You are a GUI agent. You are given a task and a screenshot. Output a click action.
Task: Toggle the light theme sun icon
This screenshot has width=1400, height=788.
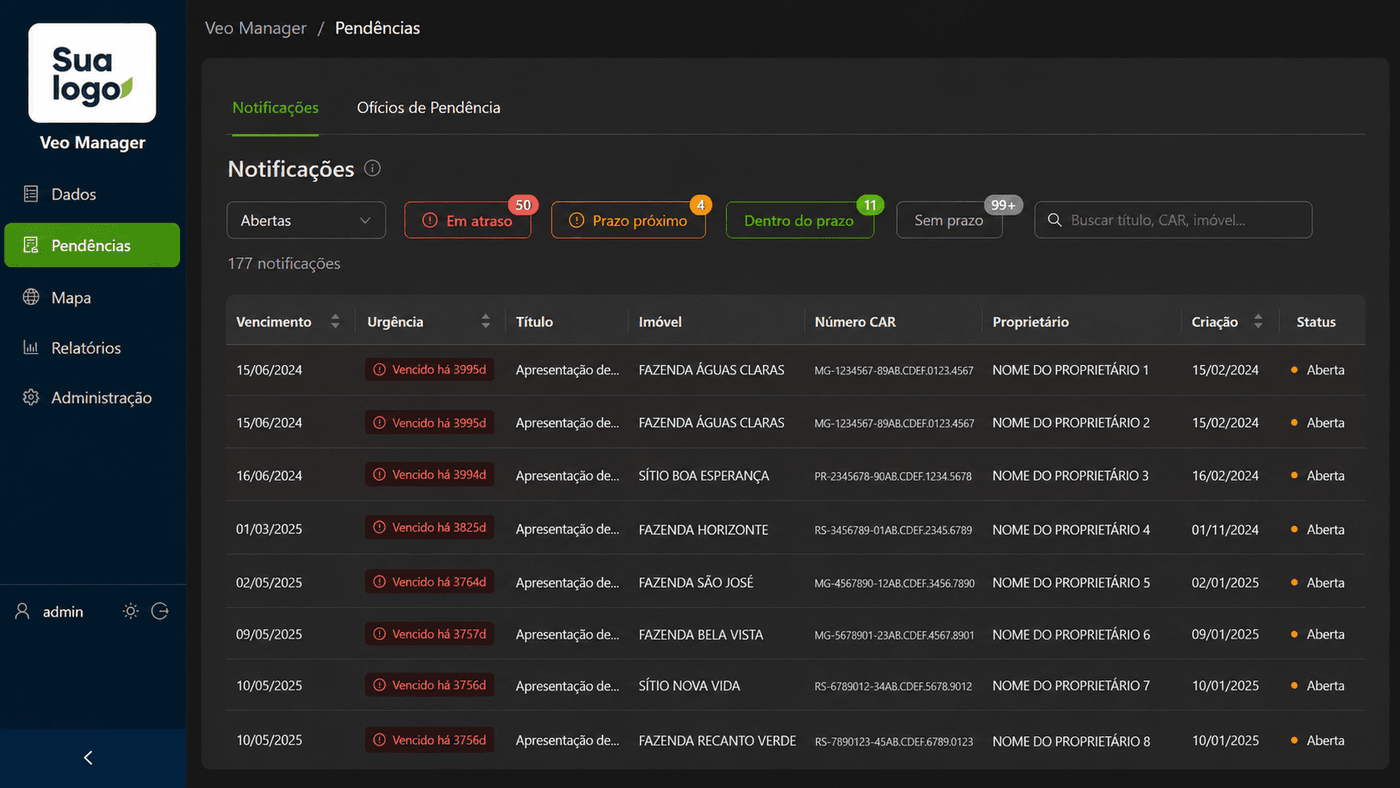tap(130, 611)
